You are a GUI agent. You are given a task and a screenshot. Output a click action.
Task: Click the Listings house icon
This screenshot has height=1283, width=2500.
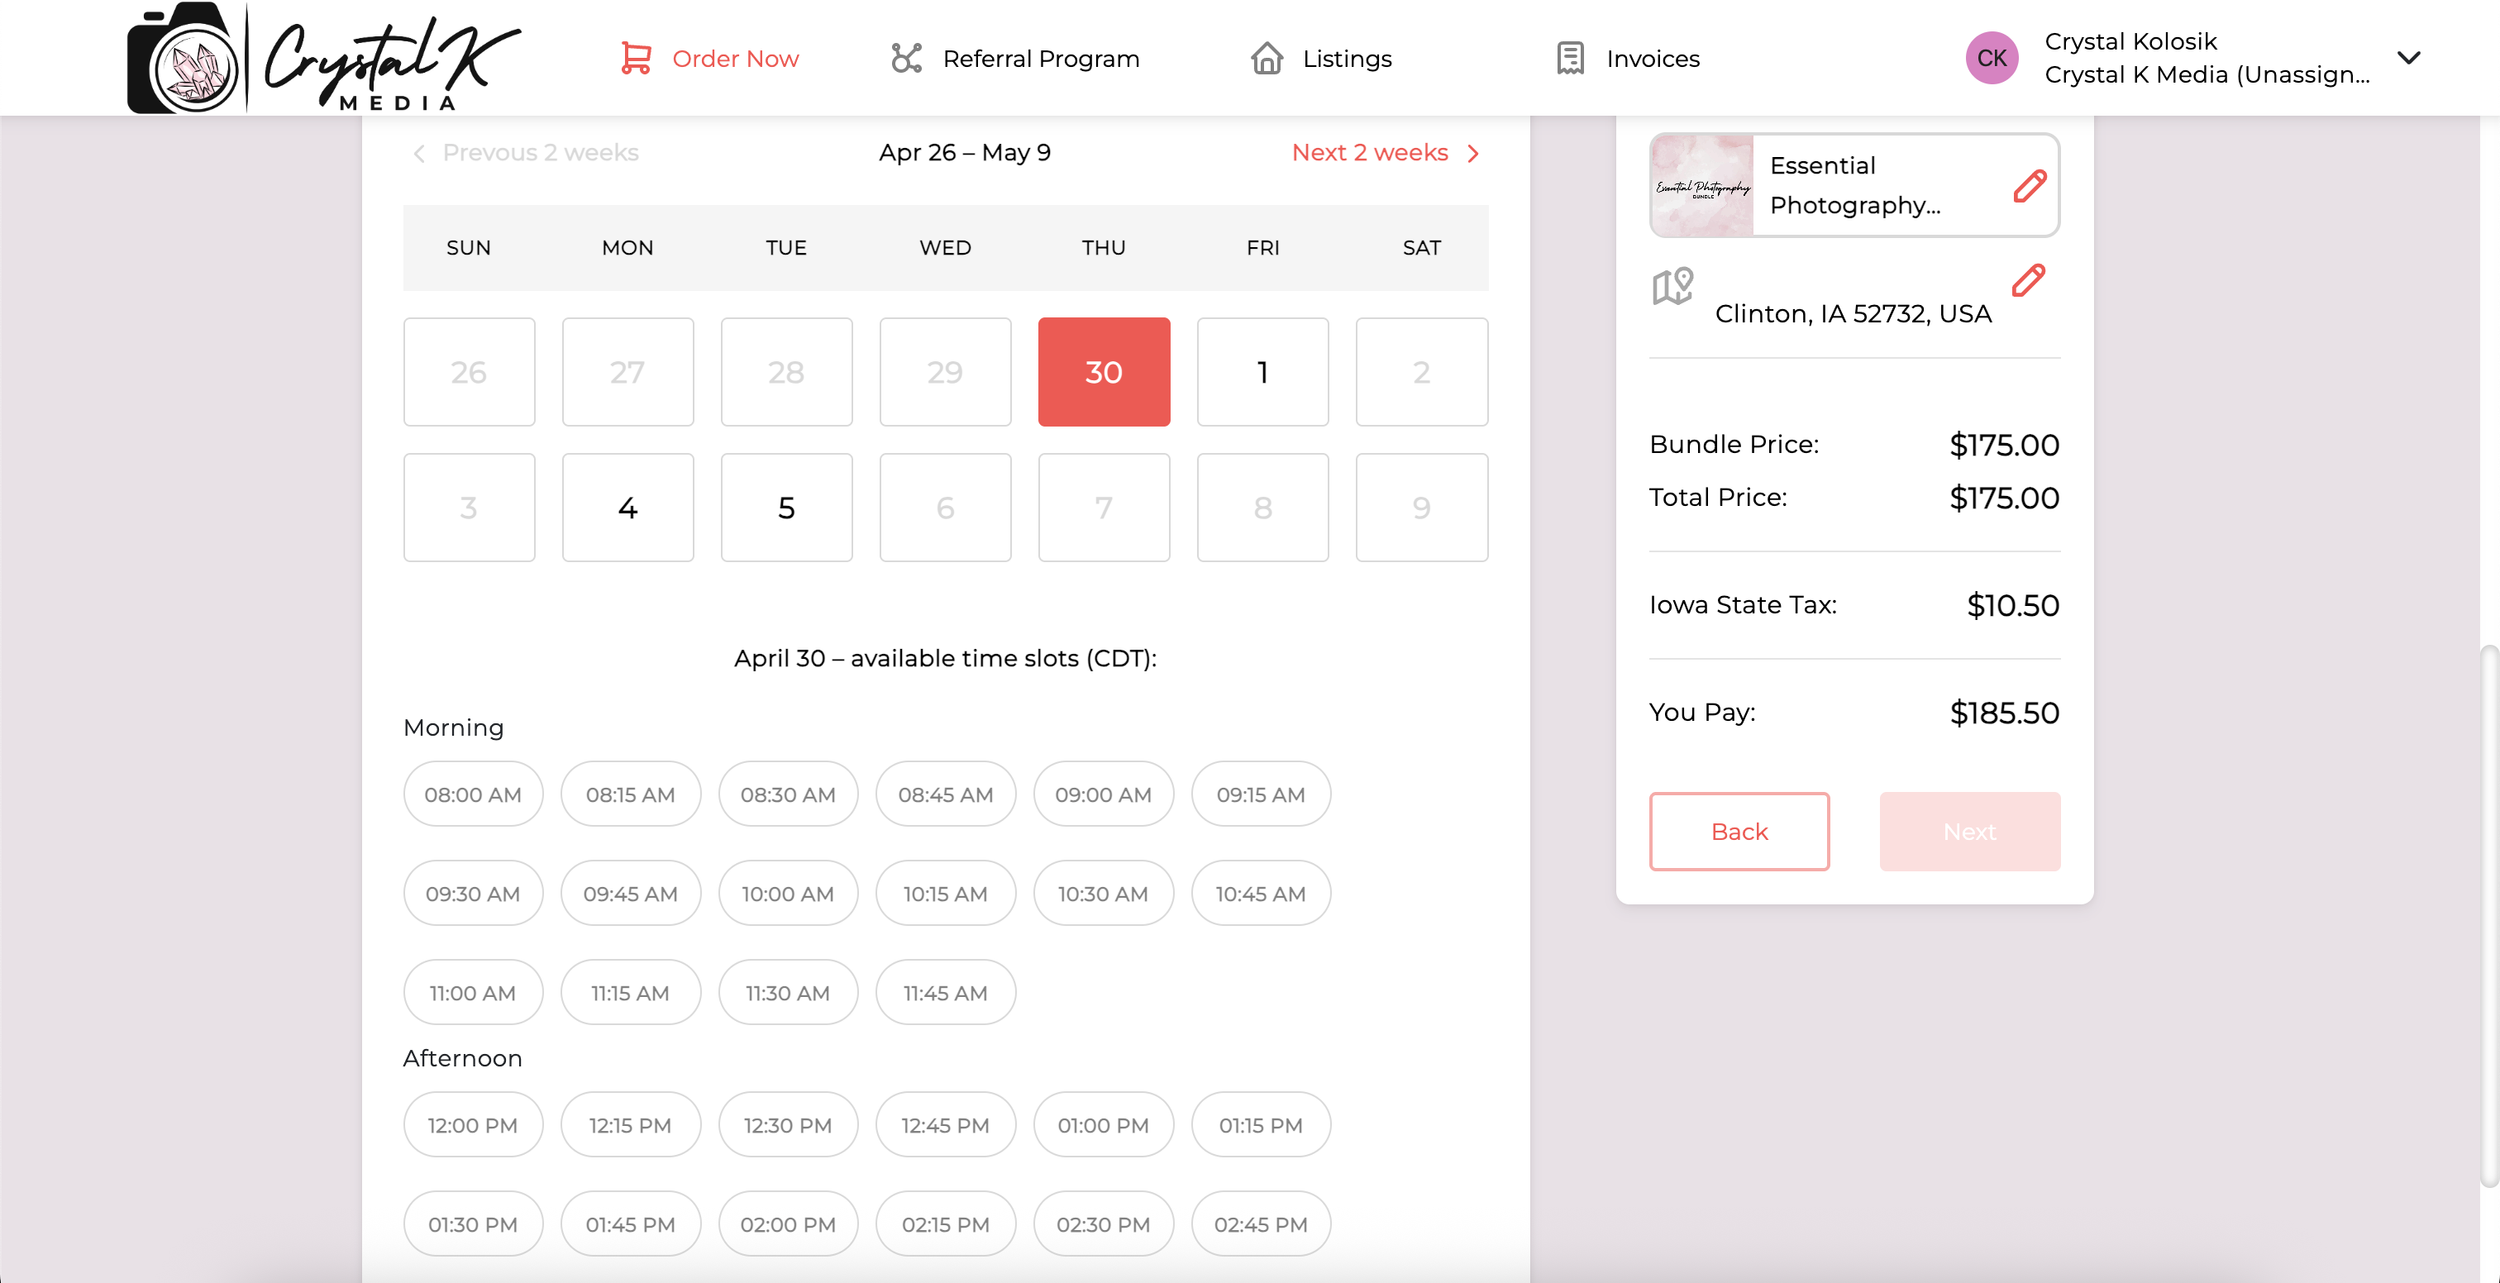coord(1266,58)
